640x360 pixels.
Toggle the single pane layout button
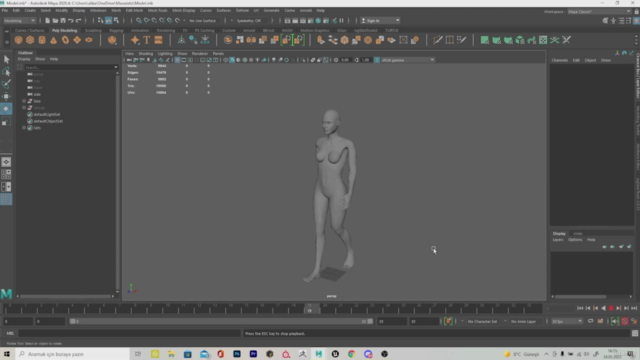pos(6,162)
